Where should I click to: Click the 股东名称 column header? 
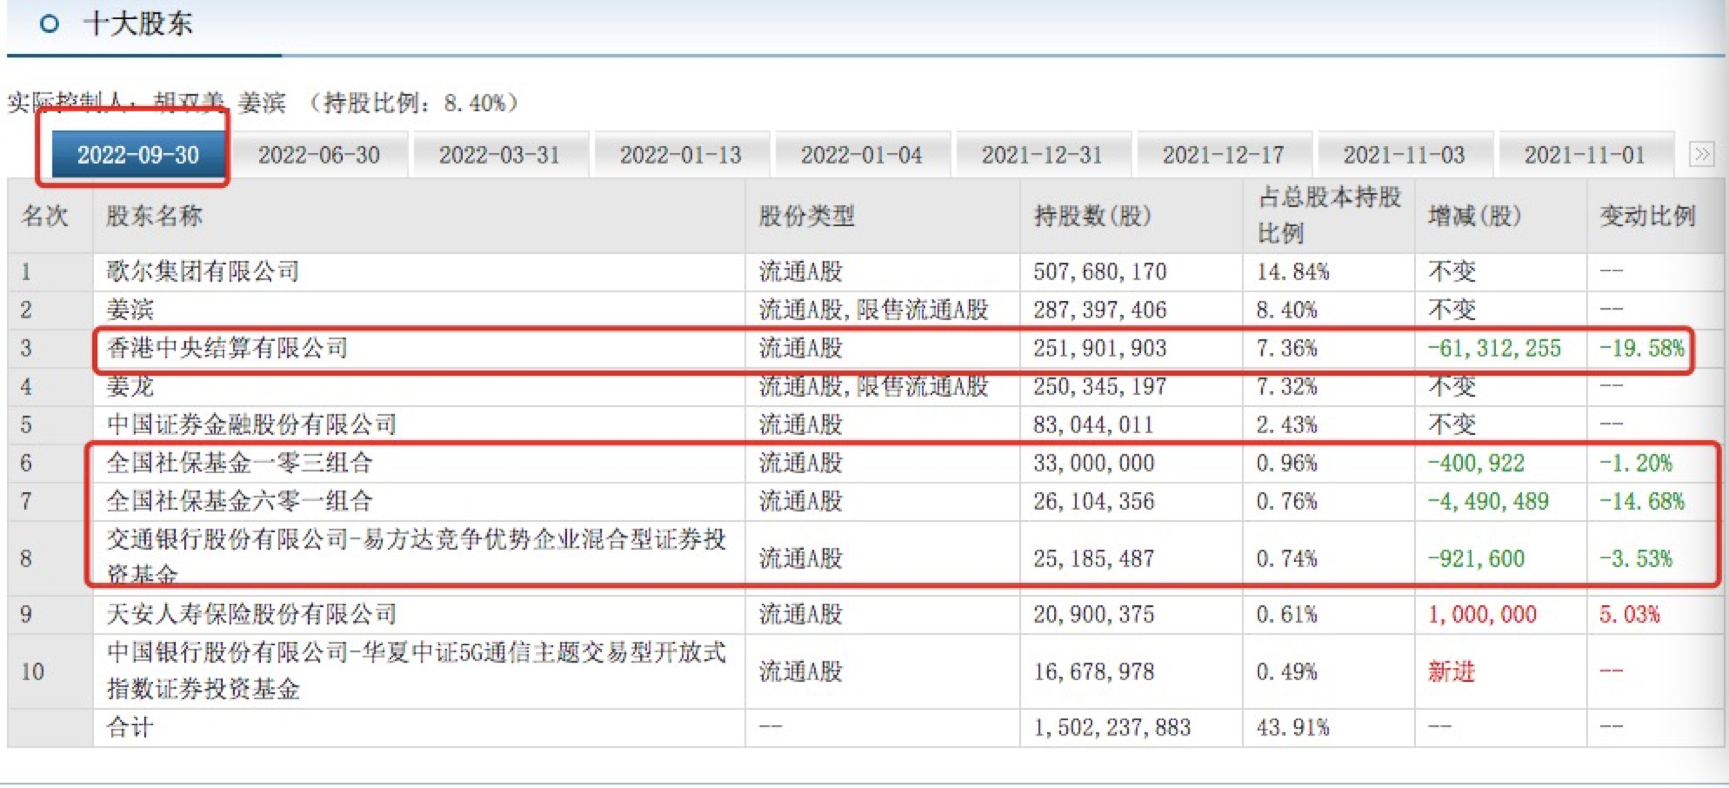pos(154,216)
